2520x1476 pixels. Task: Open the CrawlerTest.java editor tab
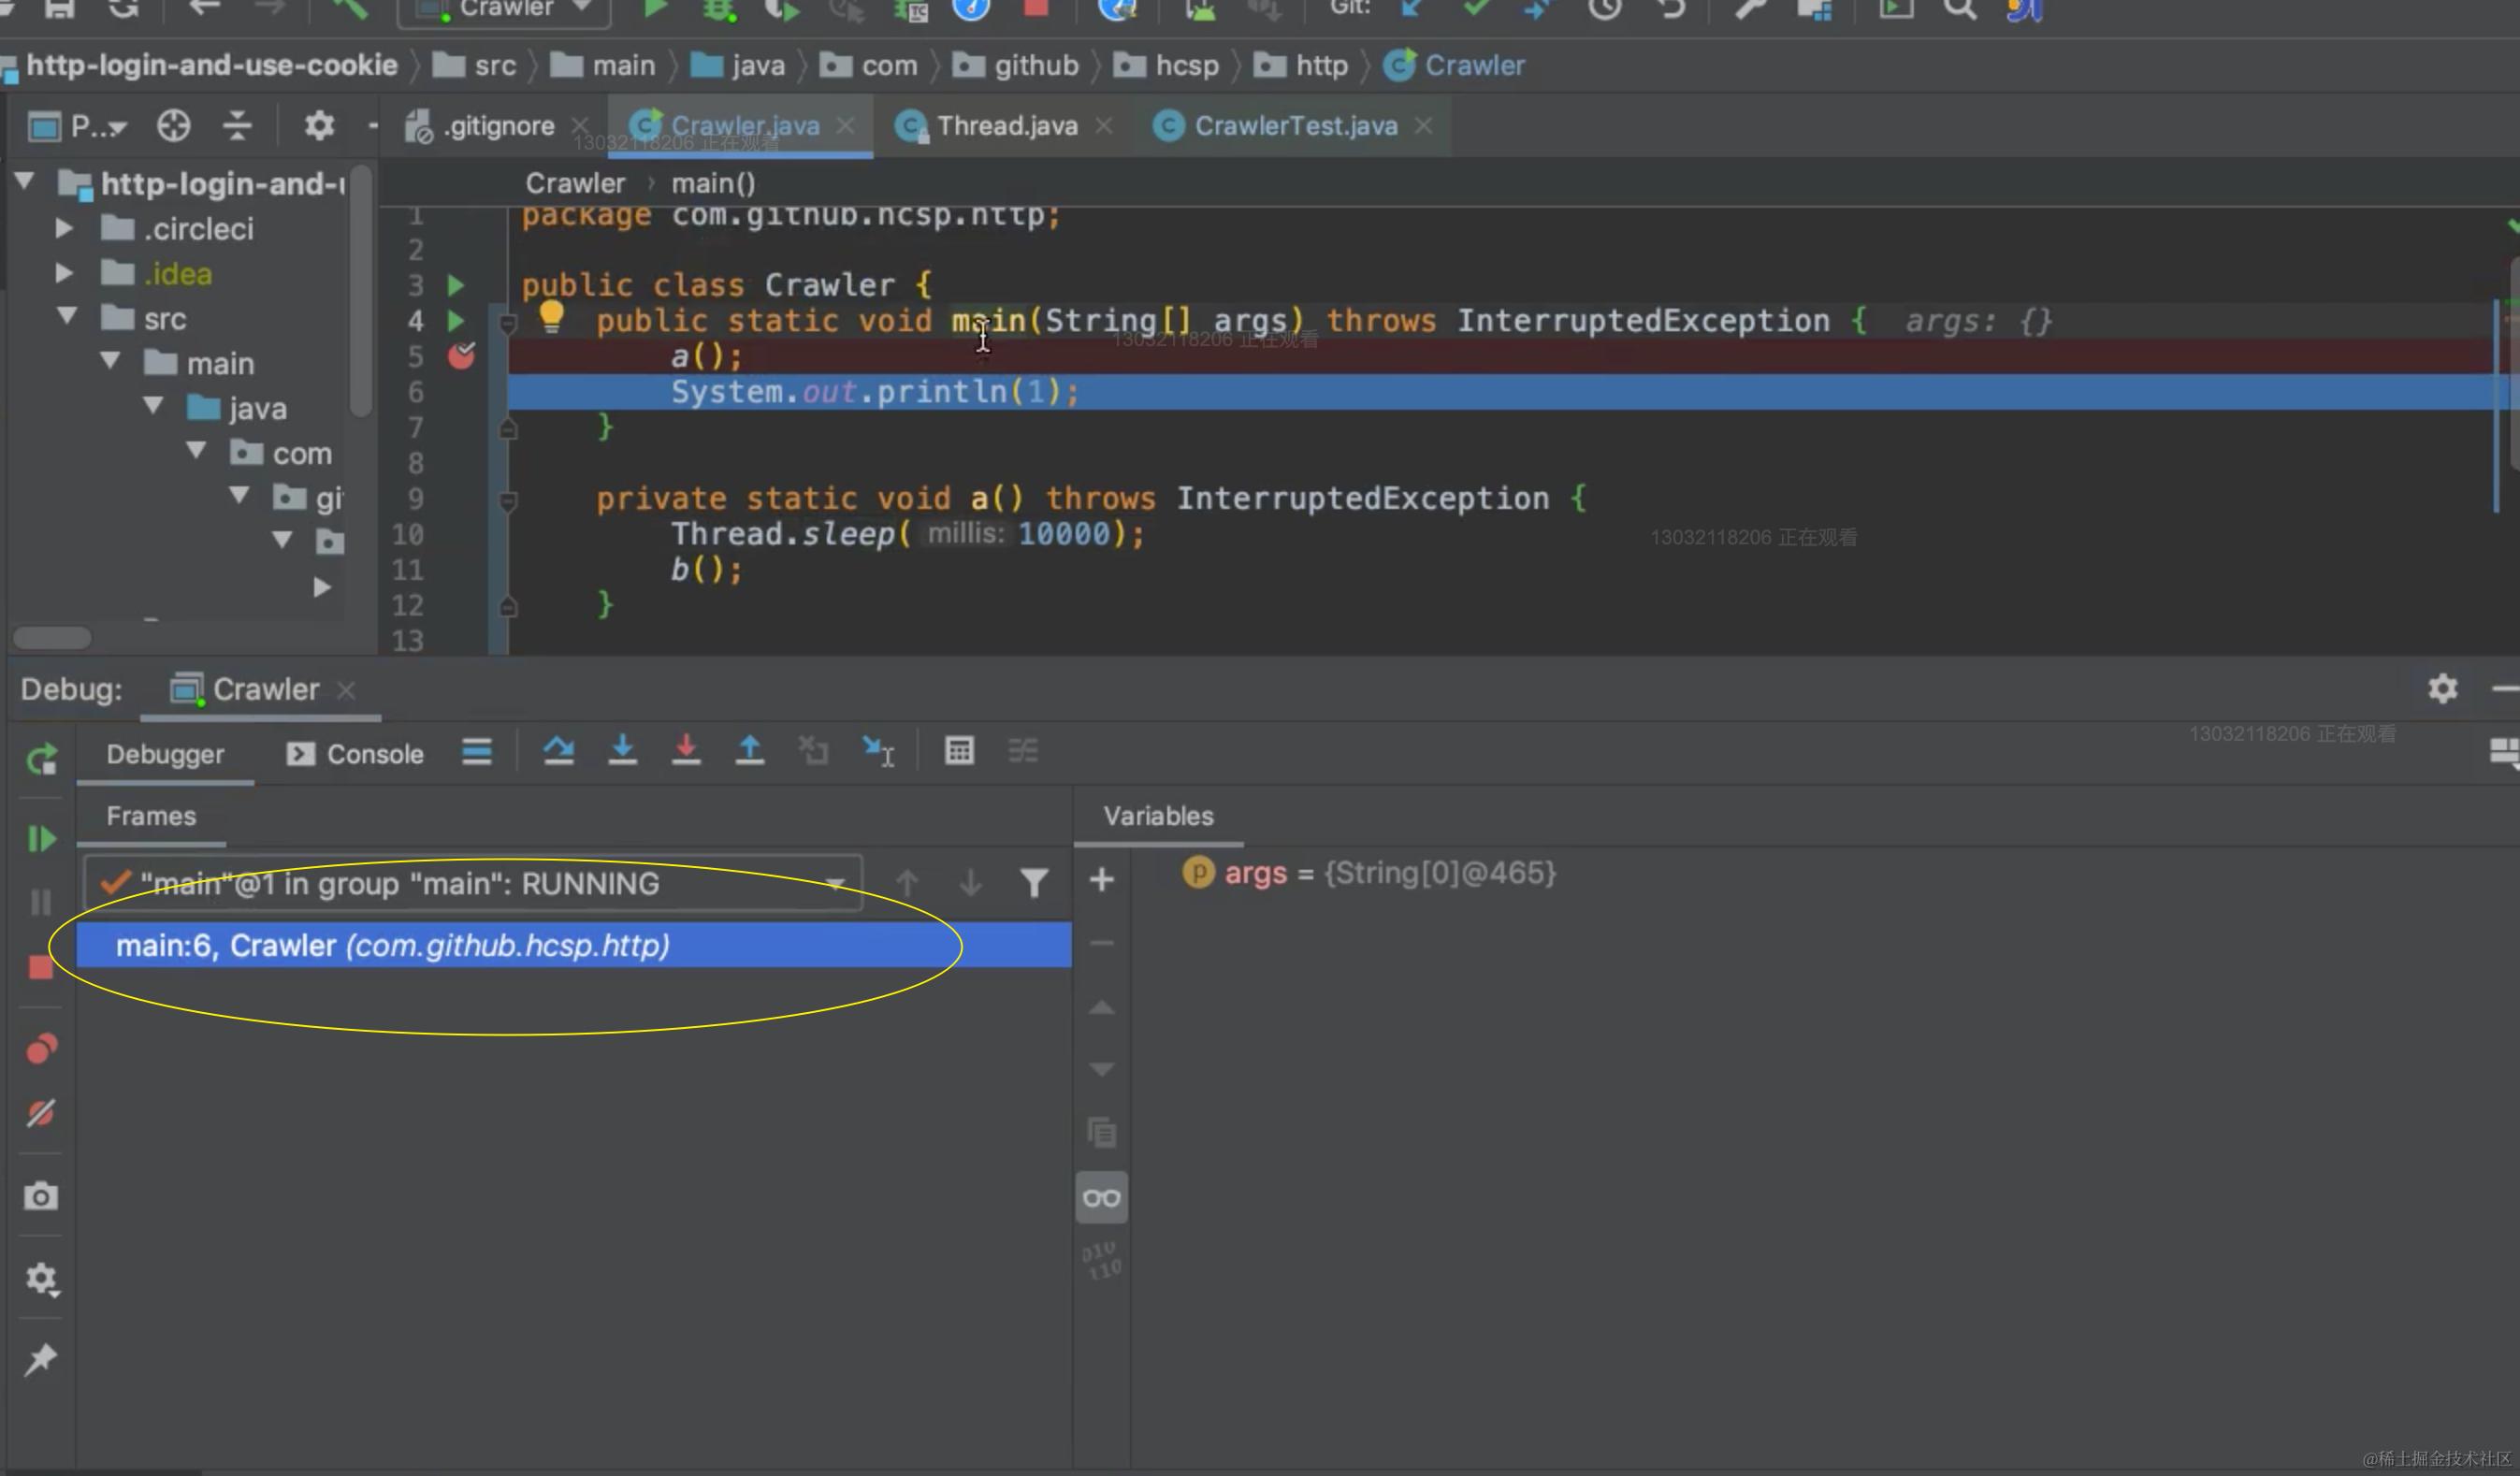tap(1294, 126)
